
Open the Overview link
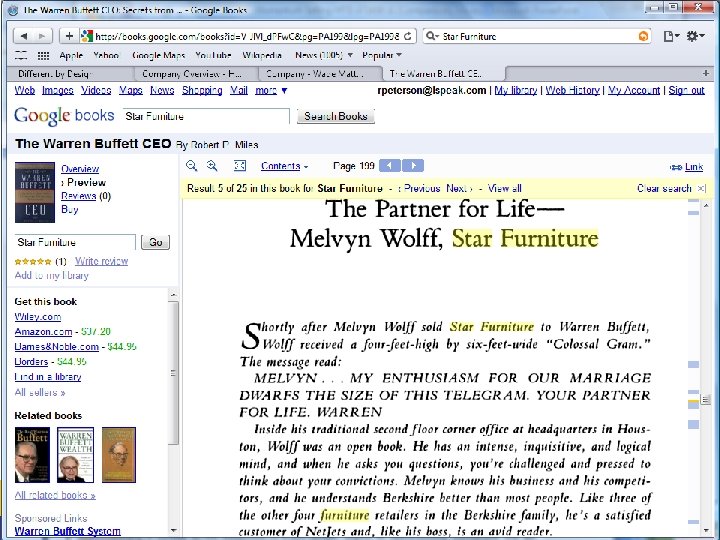(x=80, y=169)
